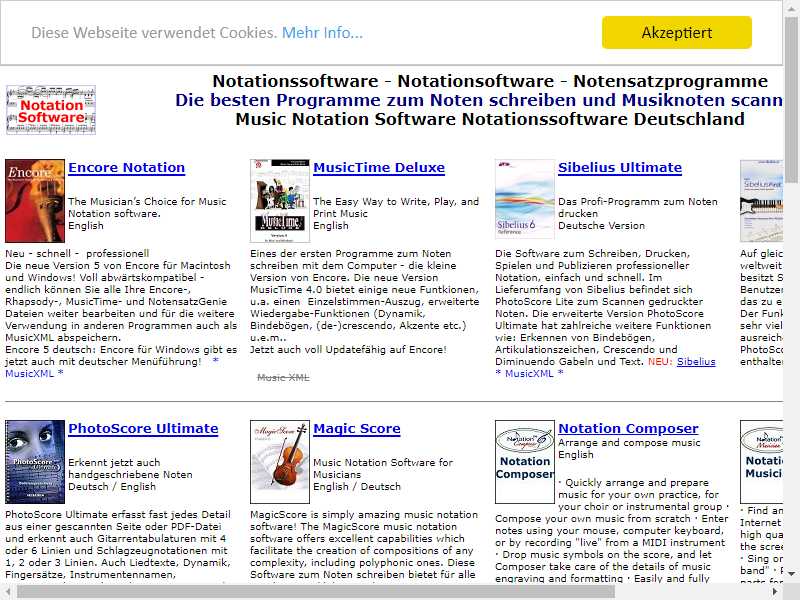Click the horizontal scrollbar left arrow

click(x=8, y=592)
